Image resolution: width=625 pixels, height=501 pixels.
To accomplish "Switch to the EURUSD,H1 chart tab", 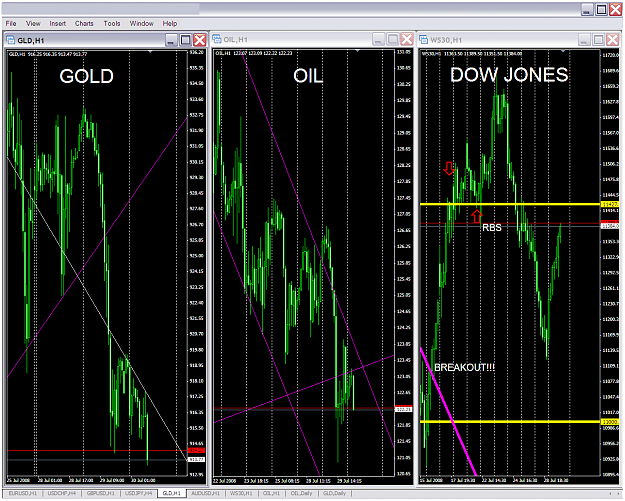I will (x=22, y=493).
